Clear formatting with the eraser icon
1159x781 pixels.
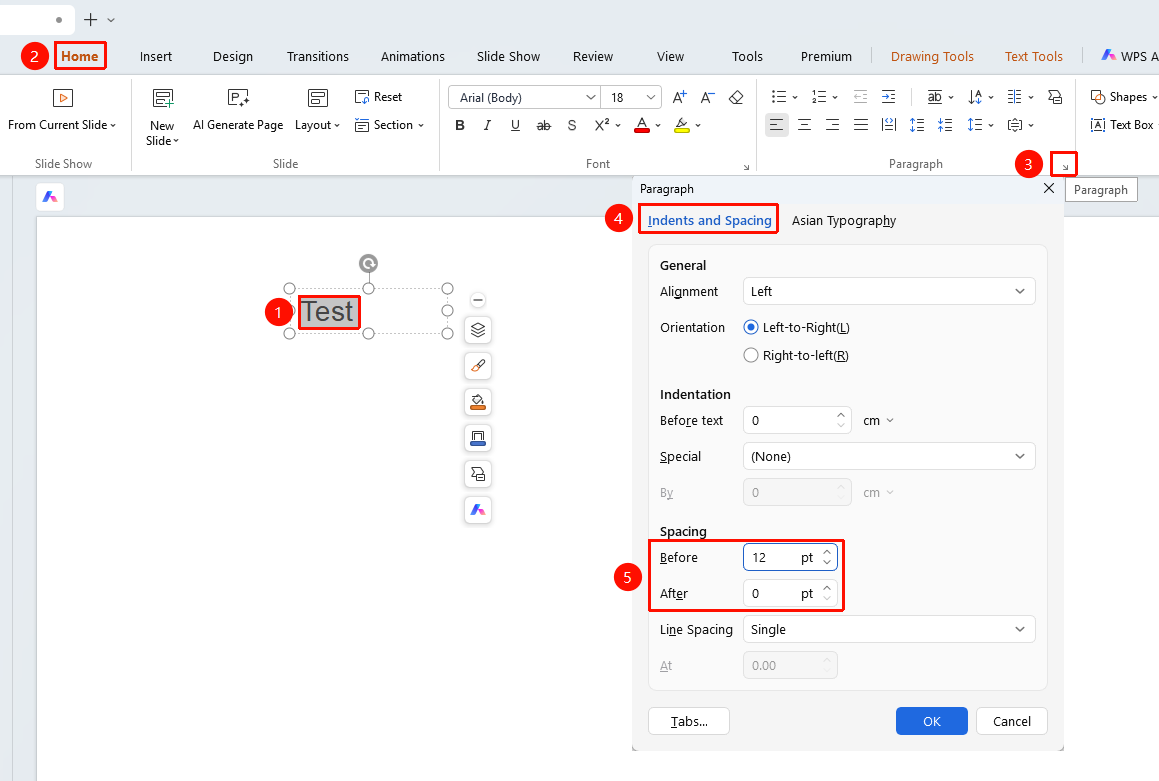tap(735, 98)
